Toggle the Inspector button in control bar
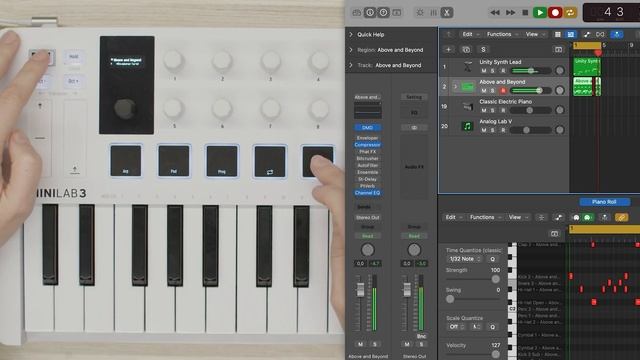The image size is (640, 360). [370, 13]
